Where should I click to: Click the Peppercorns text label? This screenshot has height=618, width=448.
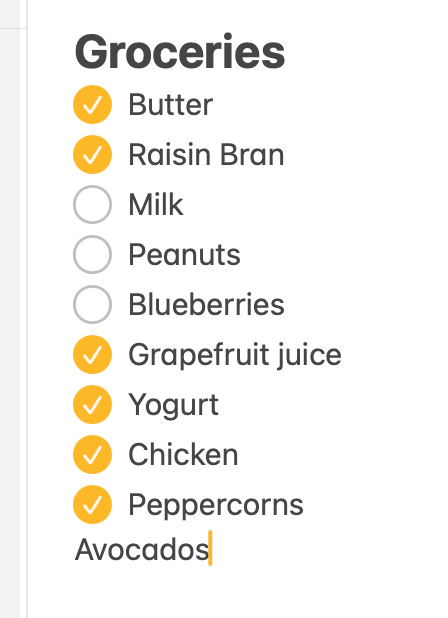click(x=216, y=505)
